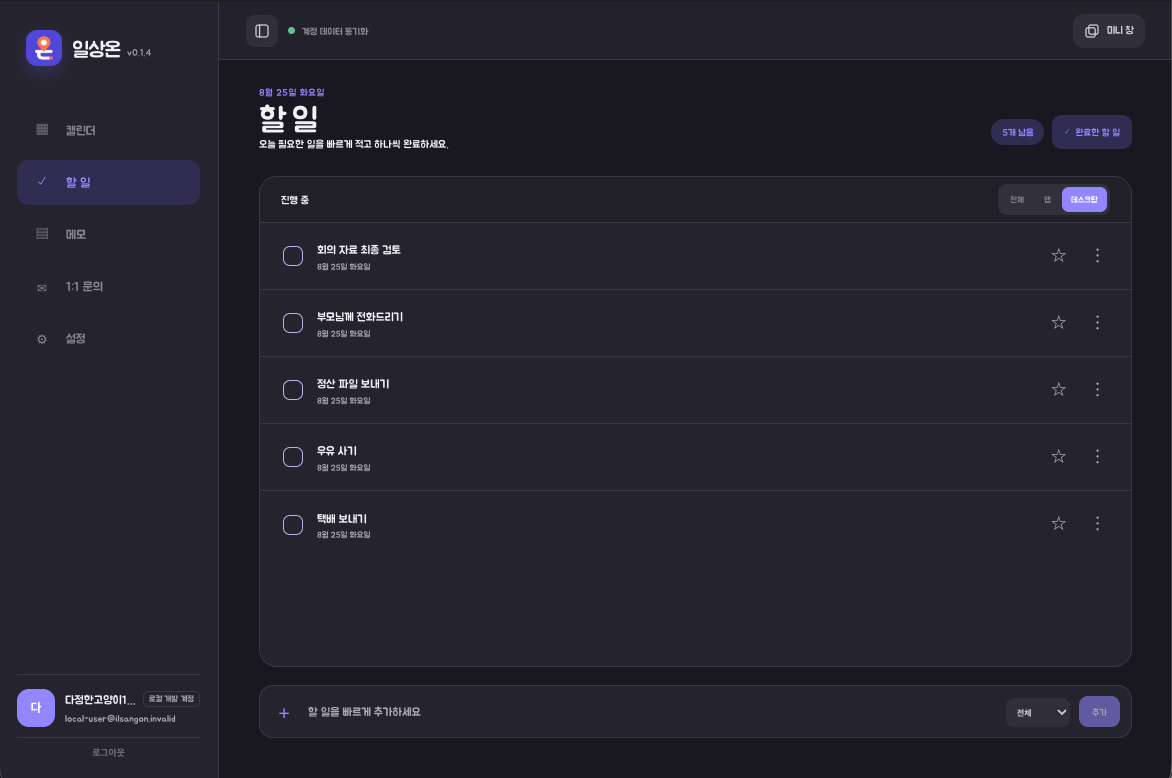Collapse the sidebar with the panel icon
Viewport: 1172px width, 778px height.
coord(262,31)
